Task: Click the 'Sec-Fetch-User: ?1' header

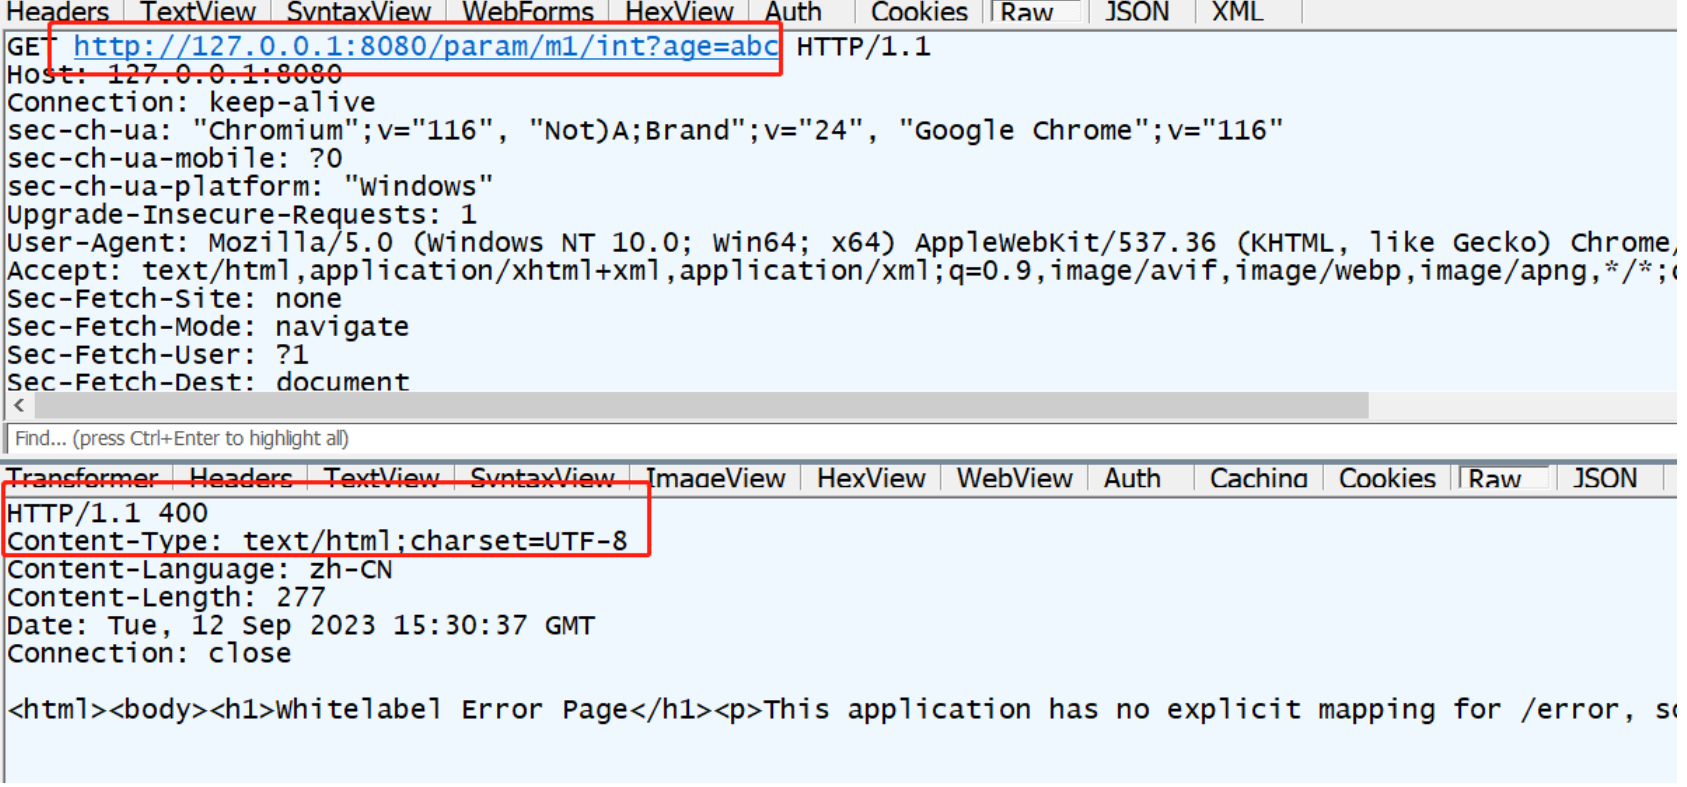Action: point(157,354)
